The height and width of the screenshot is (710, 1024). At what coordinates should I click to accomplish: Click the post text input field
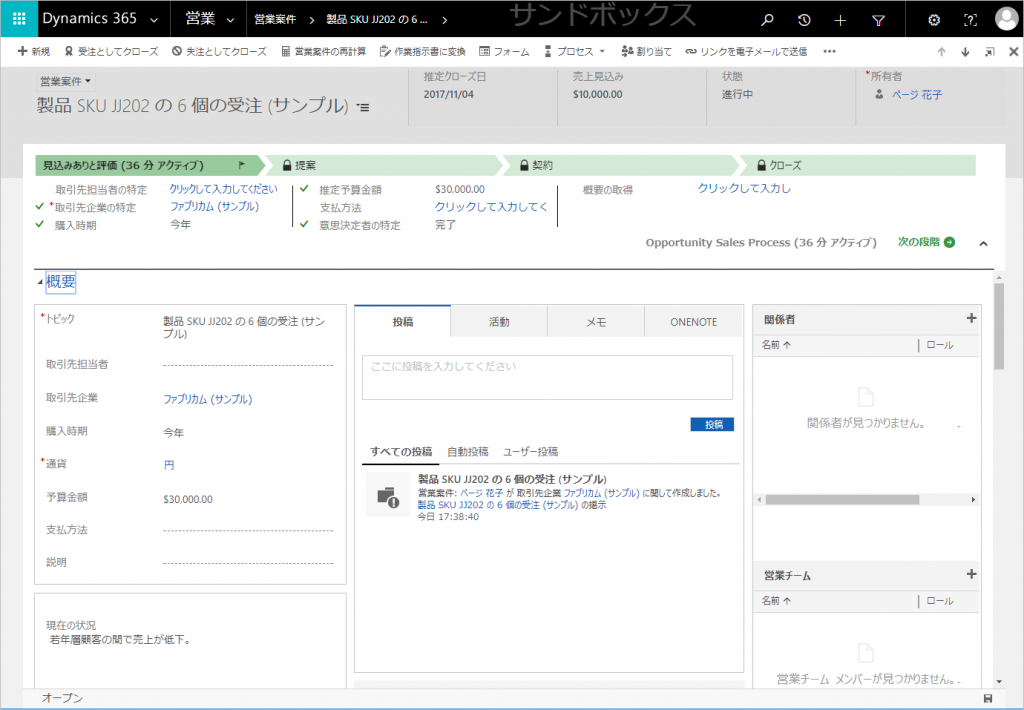tap(547, 377)
